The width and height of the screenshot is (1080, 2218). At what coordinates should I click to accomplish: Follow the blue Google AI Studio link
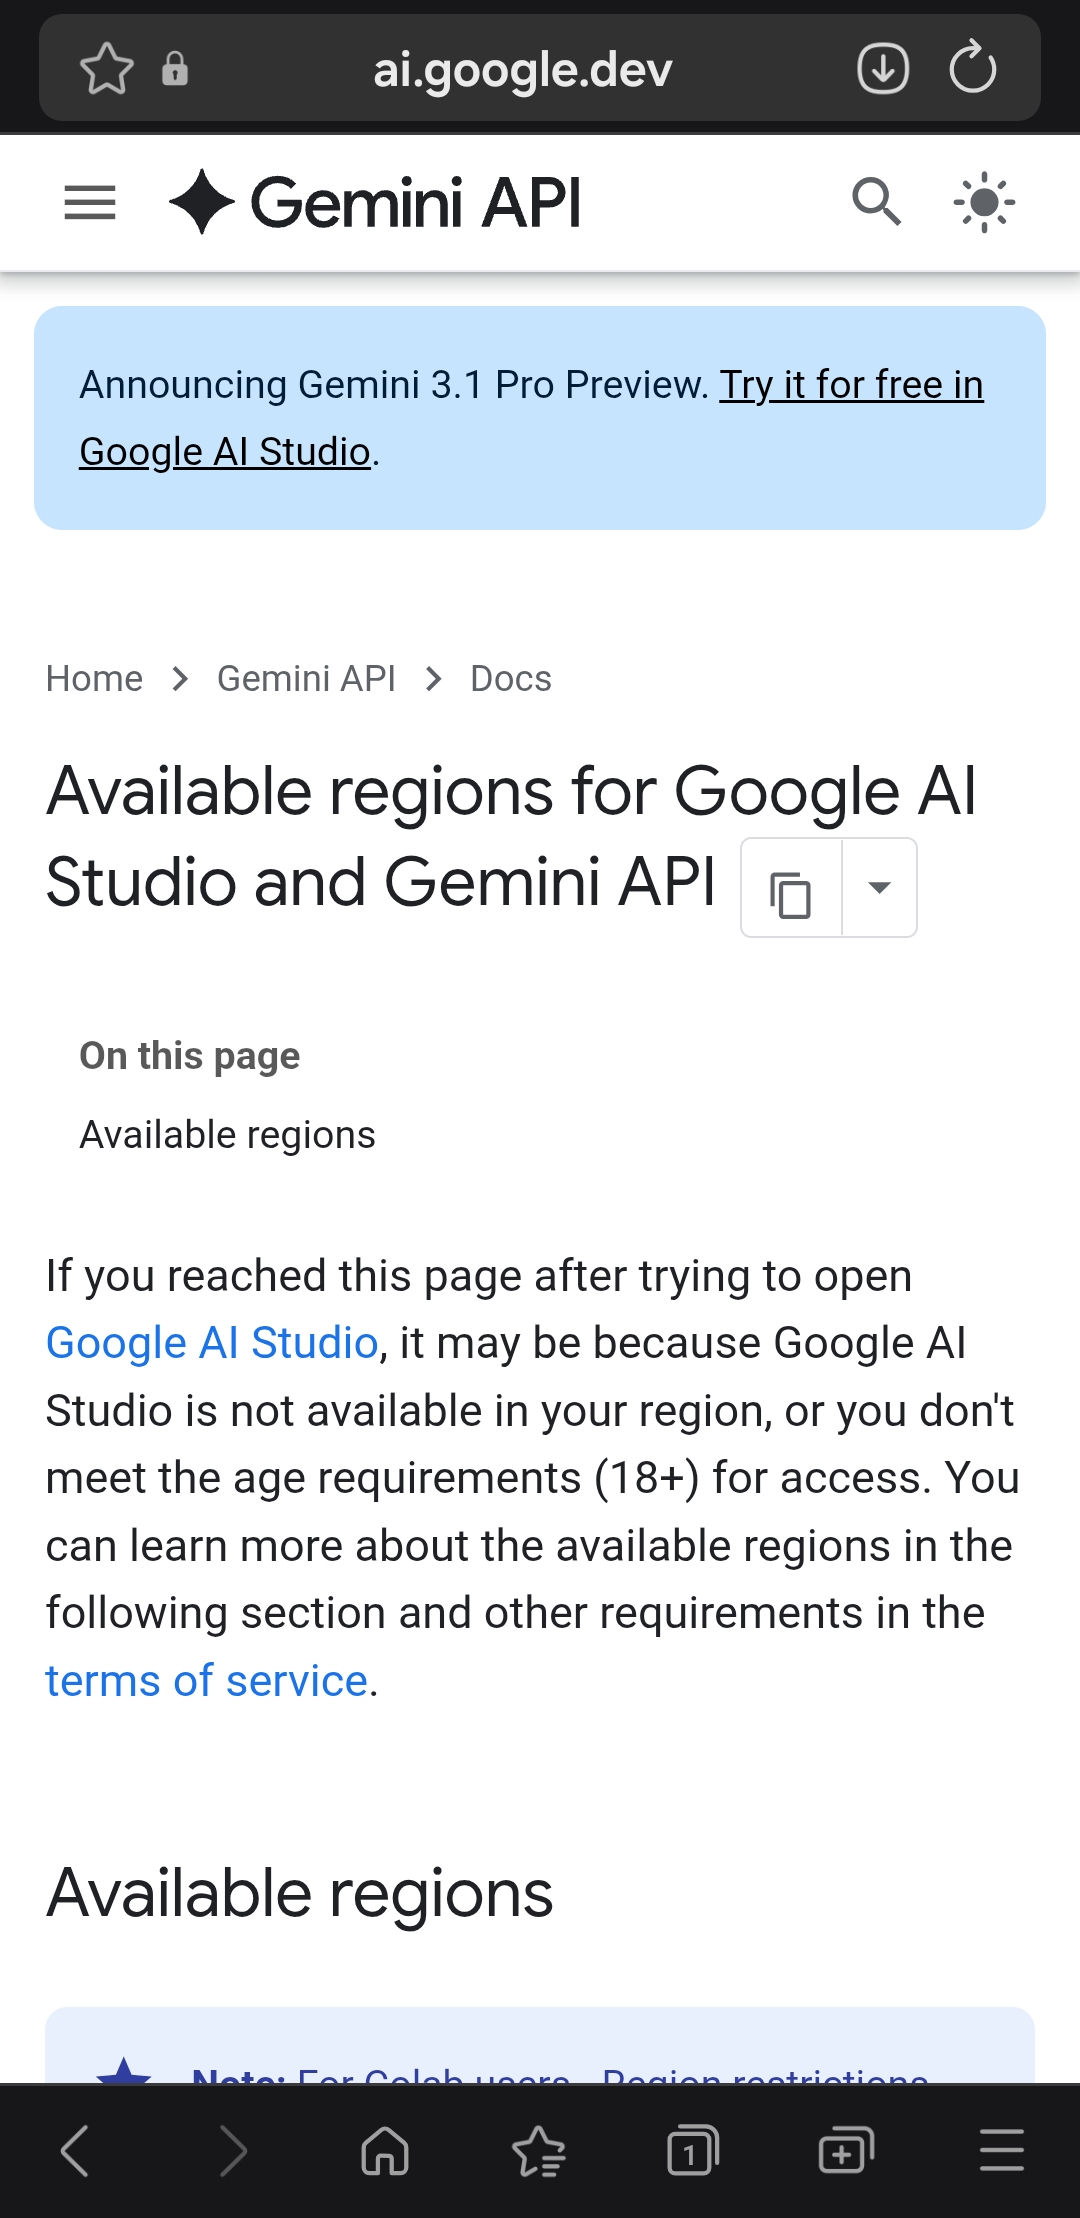click(212, 1343)
